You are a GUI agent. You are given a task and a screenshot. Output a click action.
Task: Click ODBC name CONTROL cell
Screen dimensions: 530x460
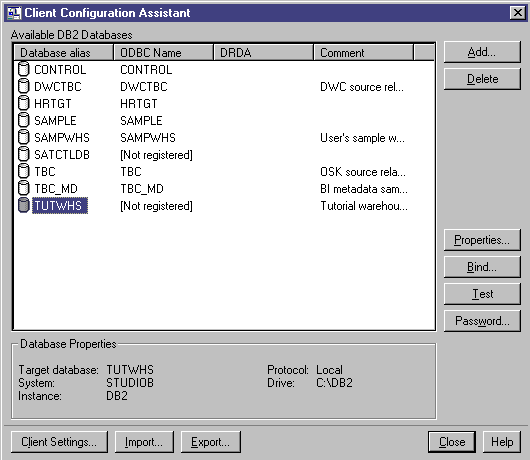click(x=146, y=70)
